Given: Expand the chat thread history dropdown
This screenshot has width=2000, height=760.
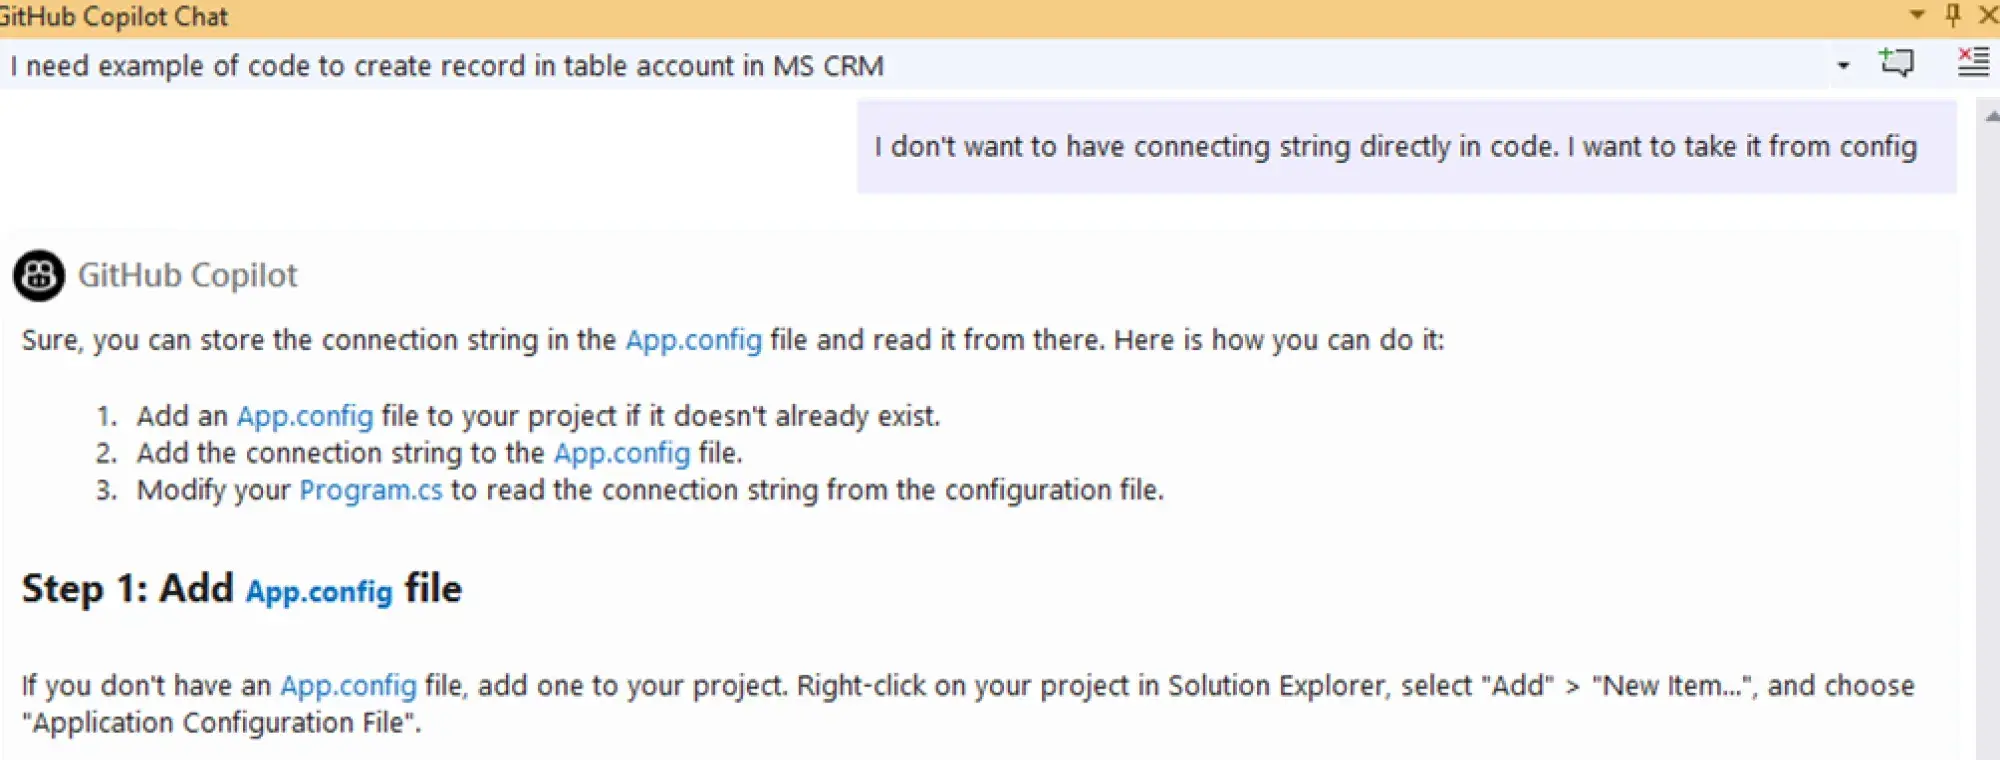Looking at the screenshot, I should (x=1843, y=66).
